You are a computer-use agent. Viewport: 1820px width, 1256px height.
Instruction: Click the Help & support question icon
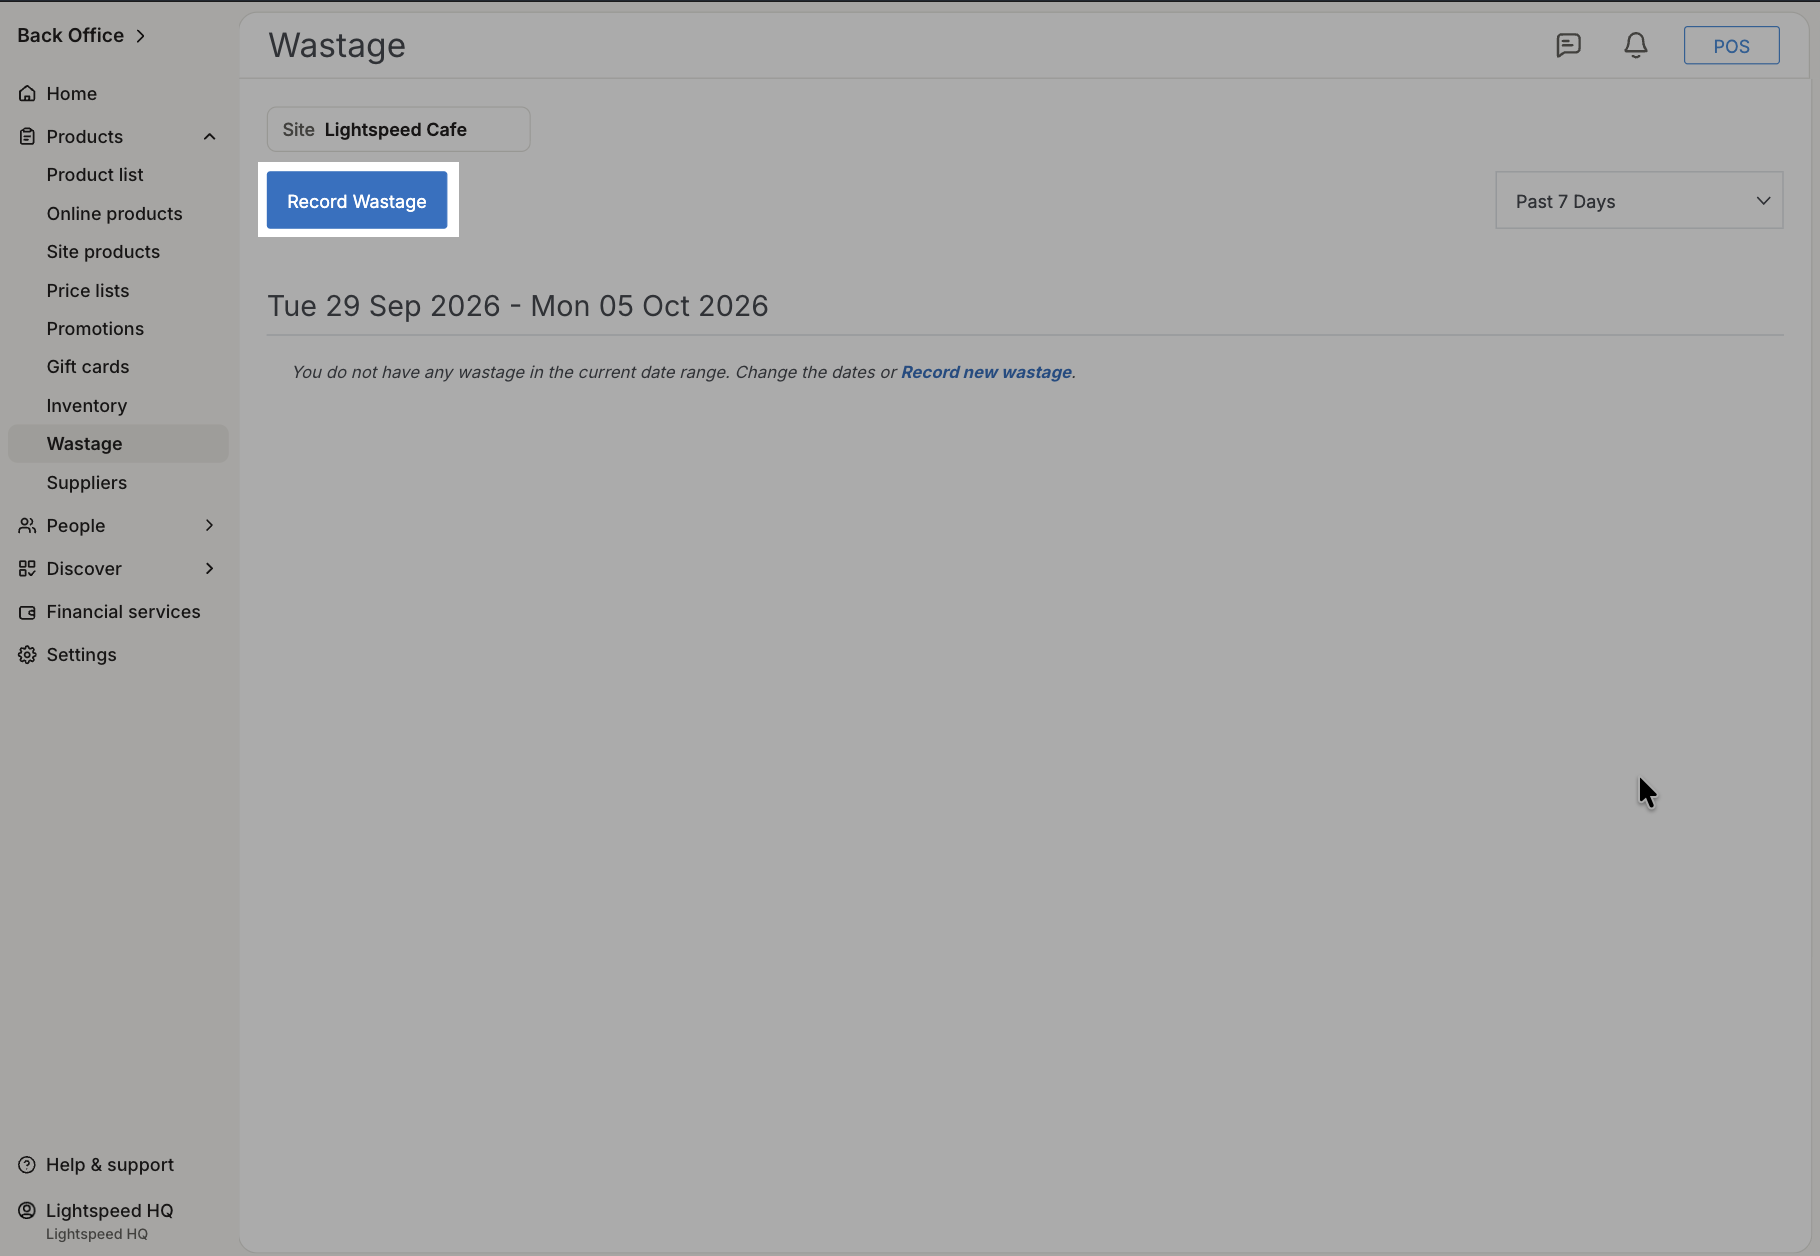pyautogui.click(x=27, y=1164)
